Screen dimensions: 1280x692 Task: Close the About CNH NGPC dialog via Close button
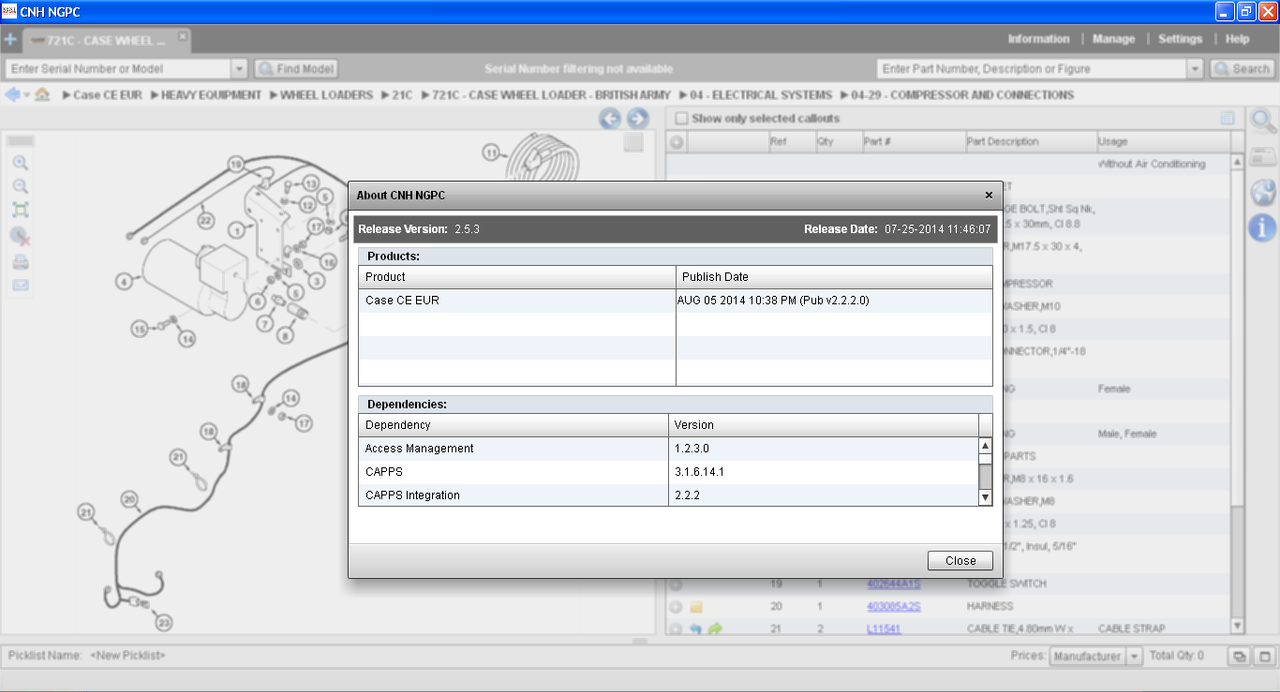tap(960, 560)
